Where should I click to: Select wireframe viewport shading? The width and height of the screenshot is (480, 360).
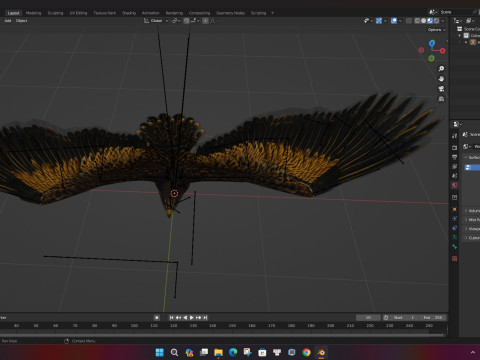pyautogui.click(x=417, y=21)
